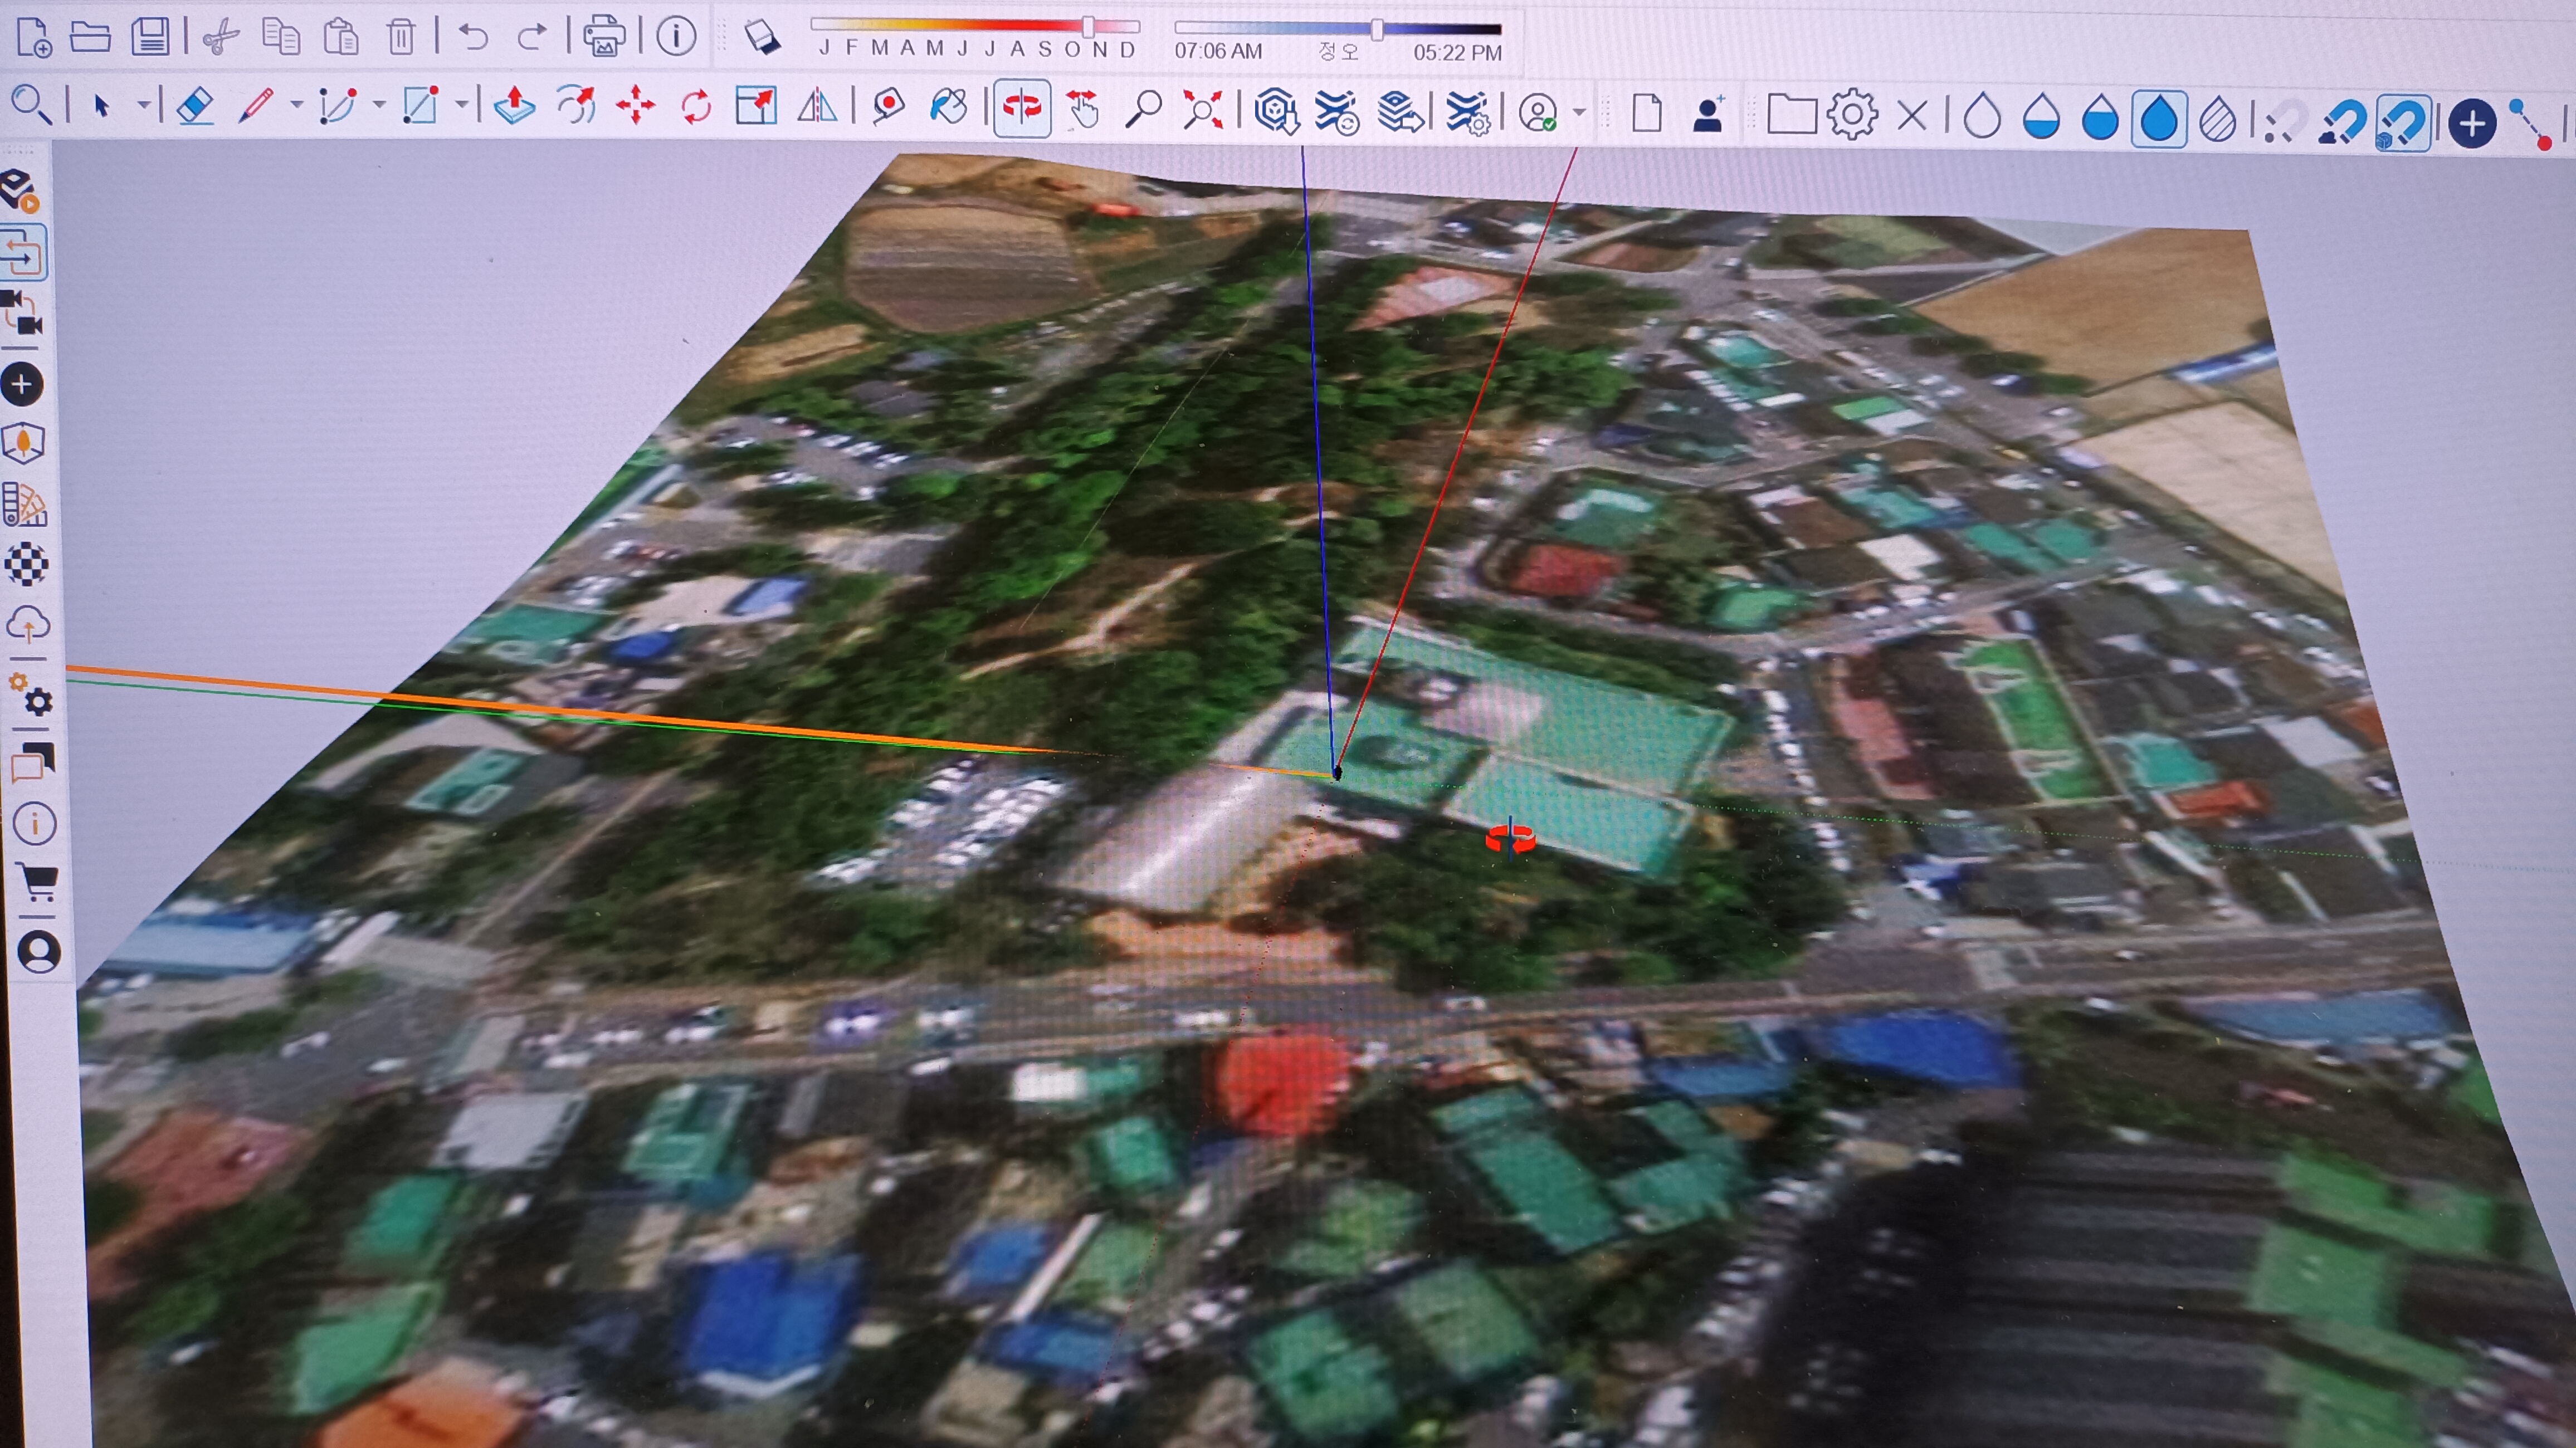Expand Rectangle tool dropdown arrow
This screenshot has width=2576, height=1448.
point(461,104)
